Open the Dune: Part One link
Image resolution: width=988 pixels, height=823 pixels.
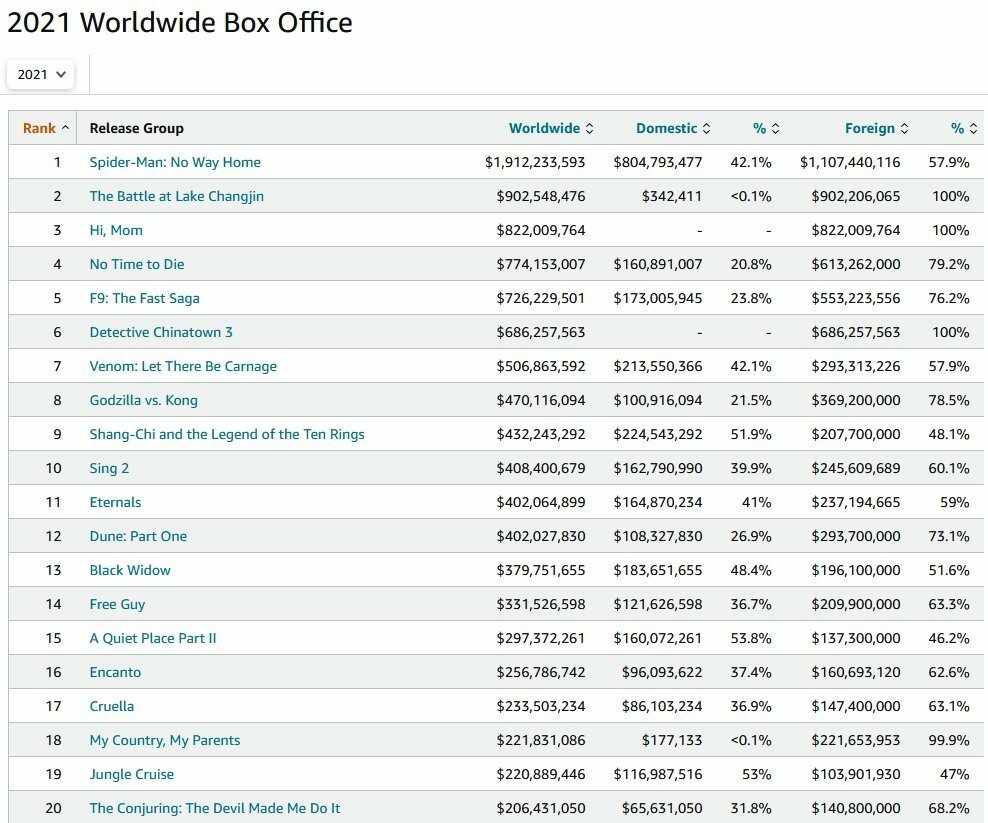[138, 536]
